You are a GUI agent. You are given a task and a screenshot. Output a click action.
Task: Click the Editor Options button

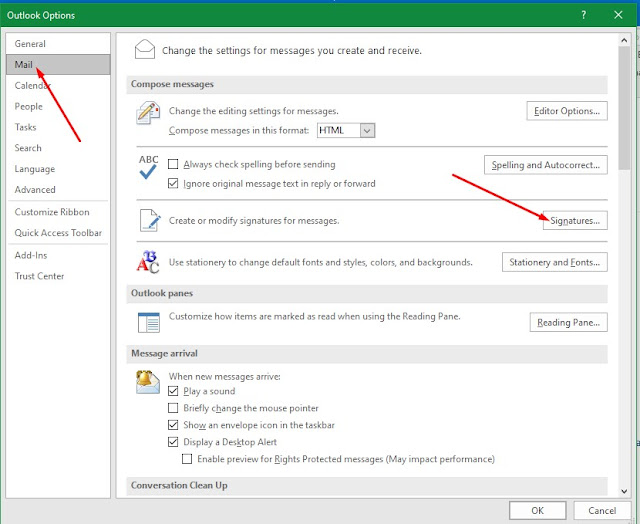567,111
